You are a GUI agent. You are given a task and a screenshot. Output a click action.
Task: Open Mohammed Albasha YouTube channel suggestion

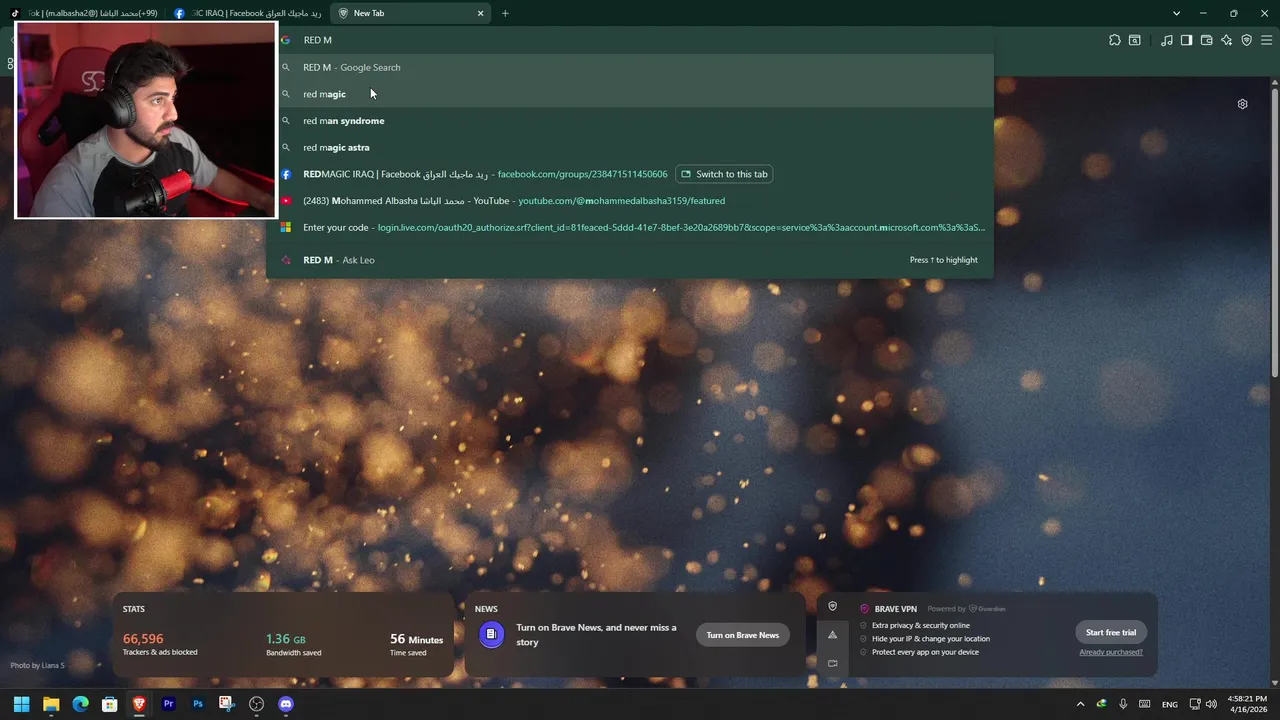[630, 201]
